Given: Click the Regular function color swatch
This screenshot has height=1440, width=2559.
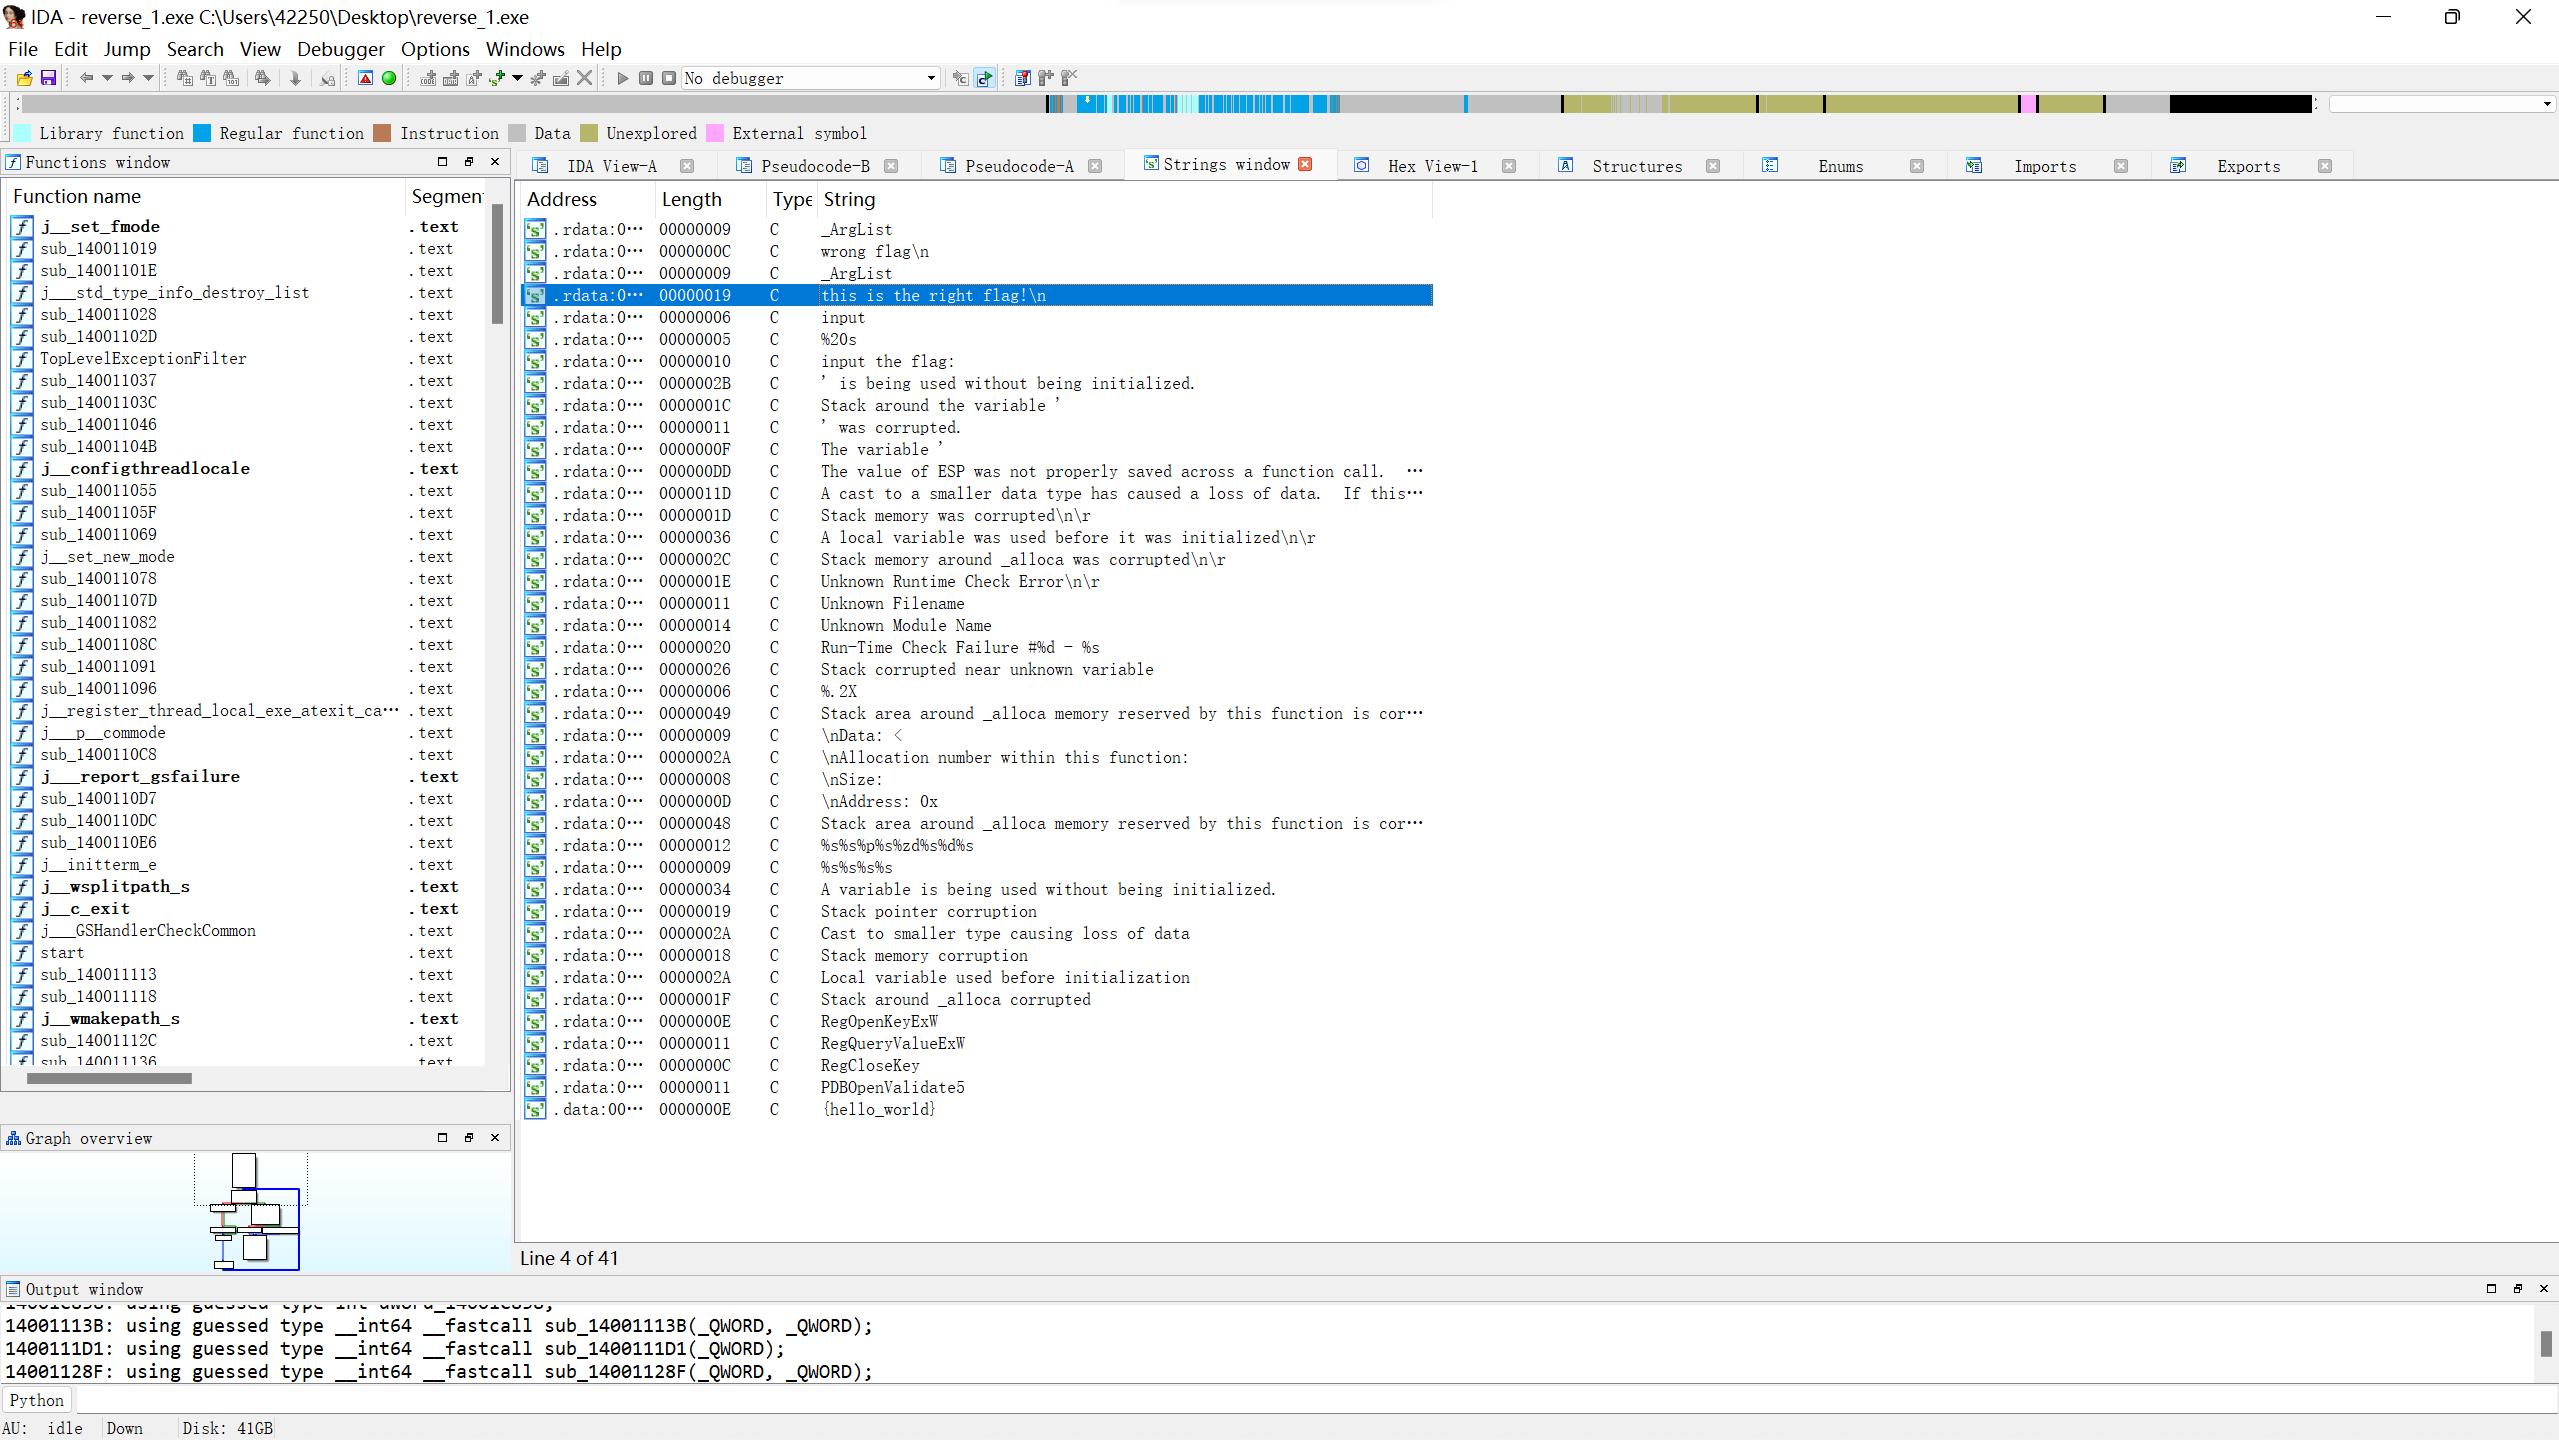Looking at the screenshot, I should click(203, 133).
